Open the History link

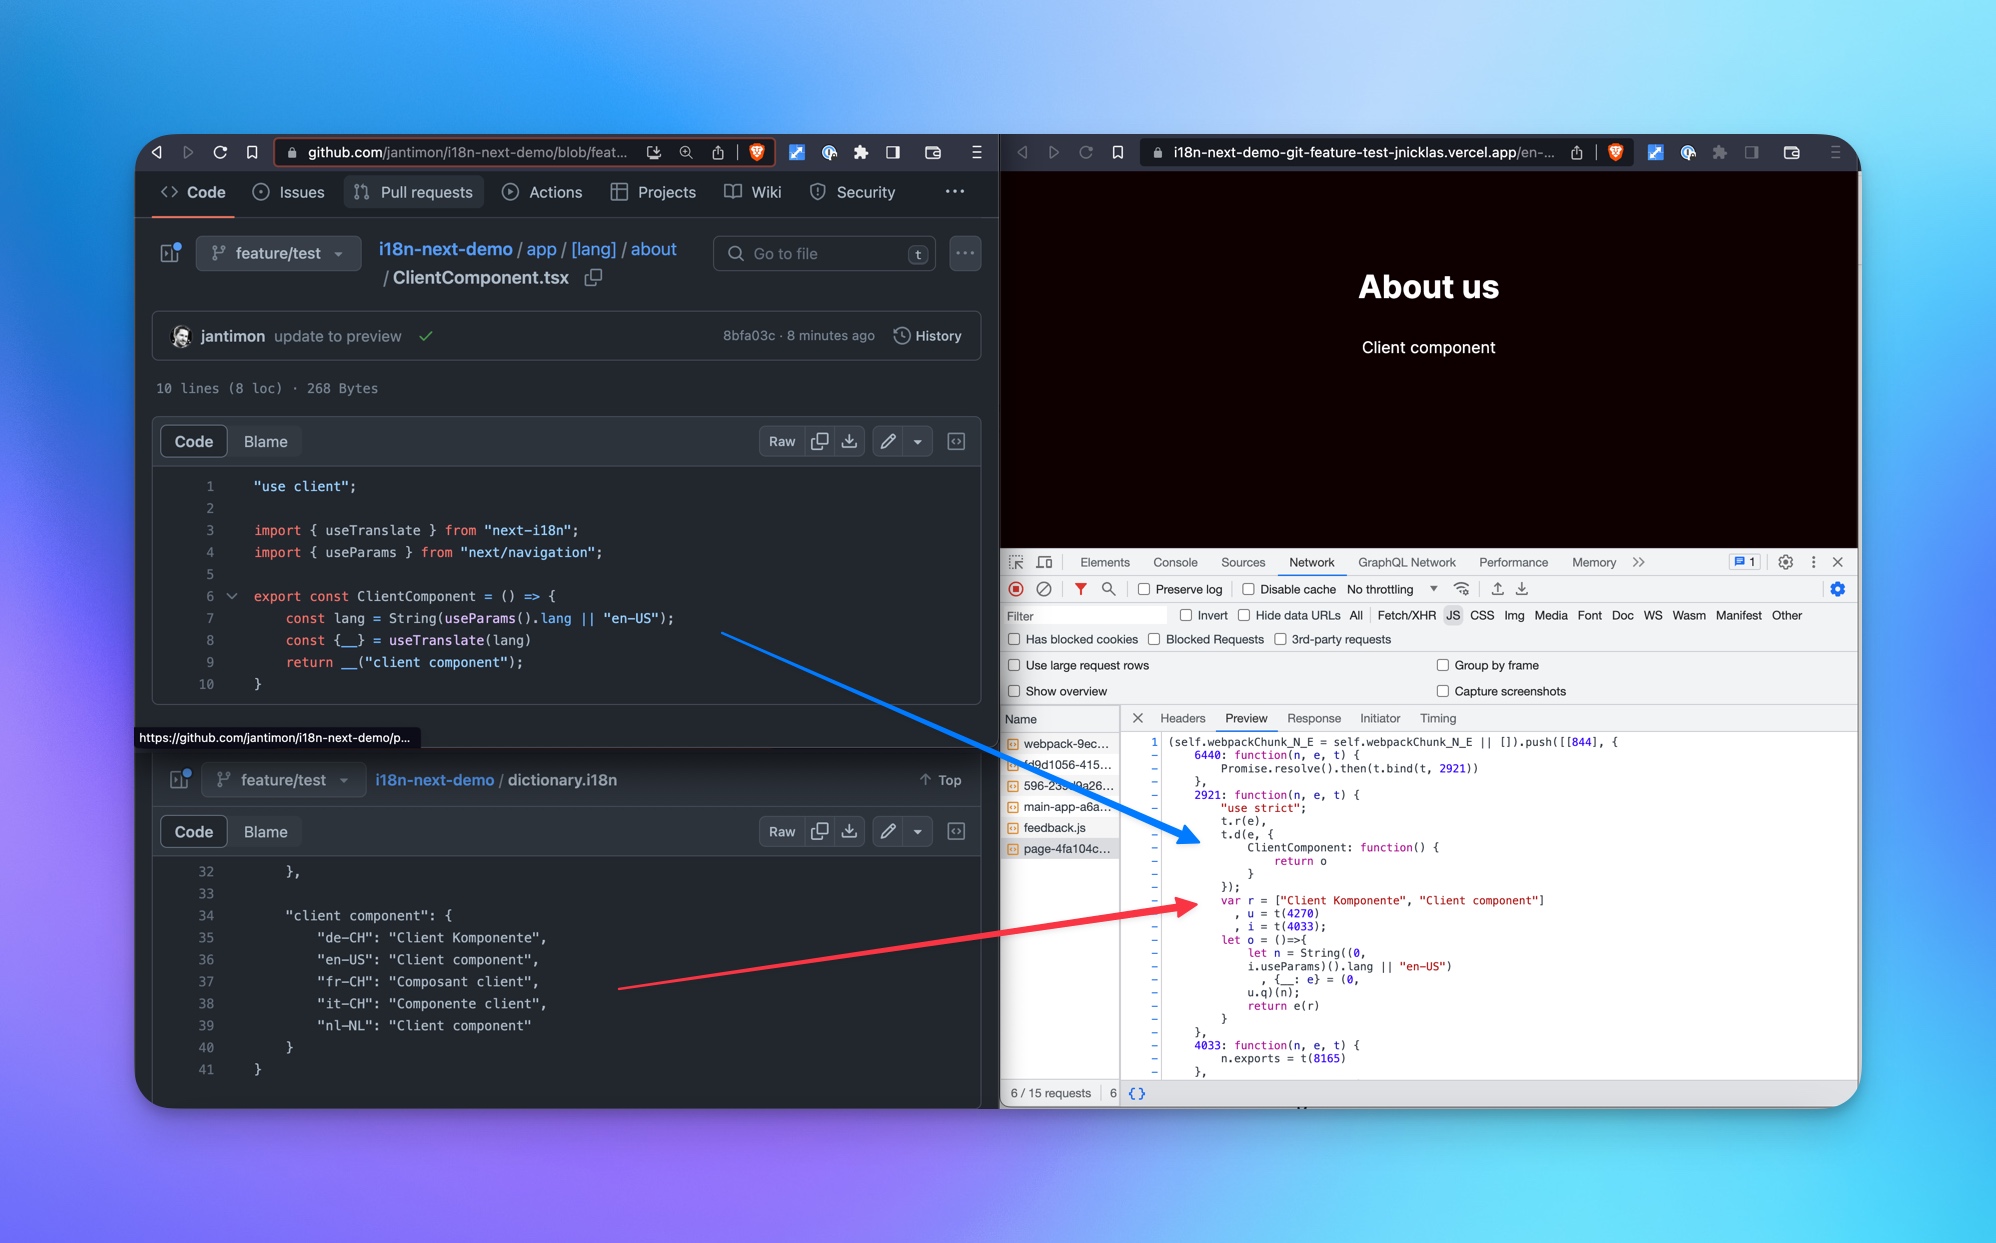(x=927, y=336)
